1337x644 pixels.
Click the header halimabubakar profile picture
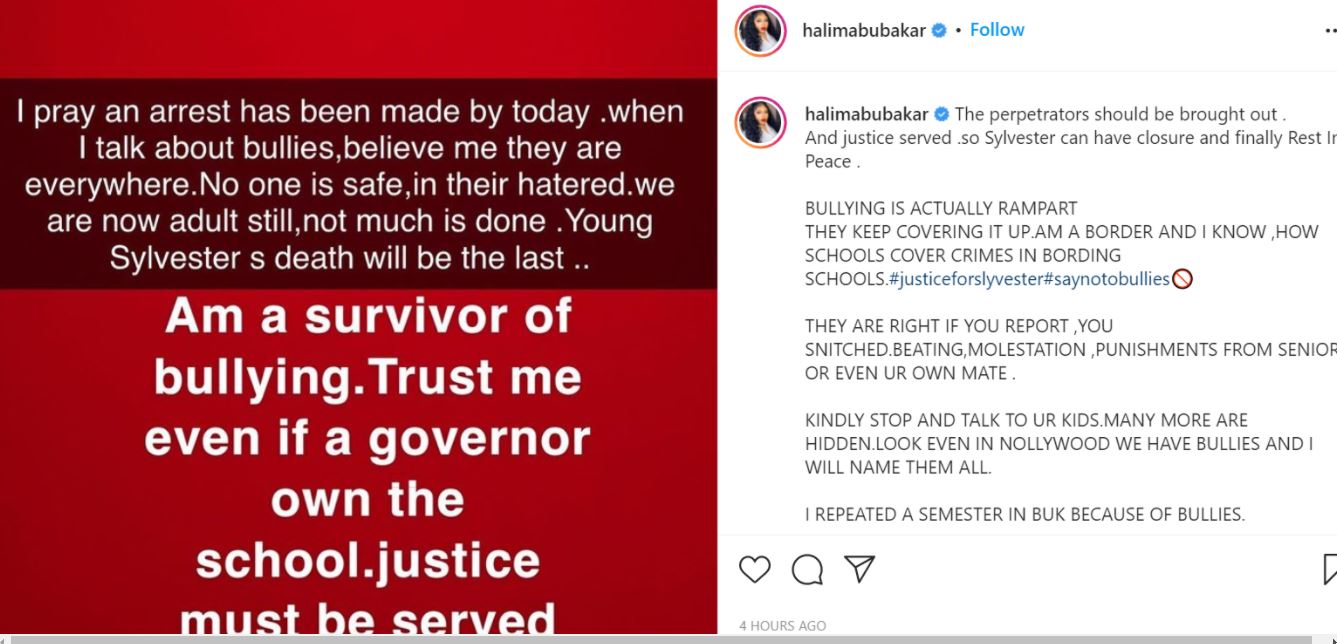[x=760, y=31]
